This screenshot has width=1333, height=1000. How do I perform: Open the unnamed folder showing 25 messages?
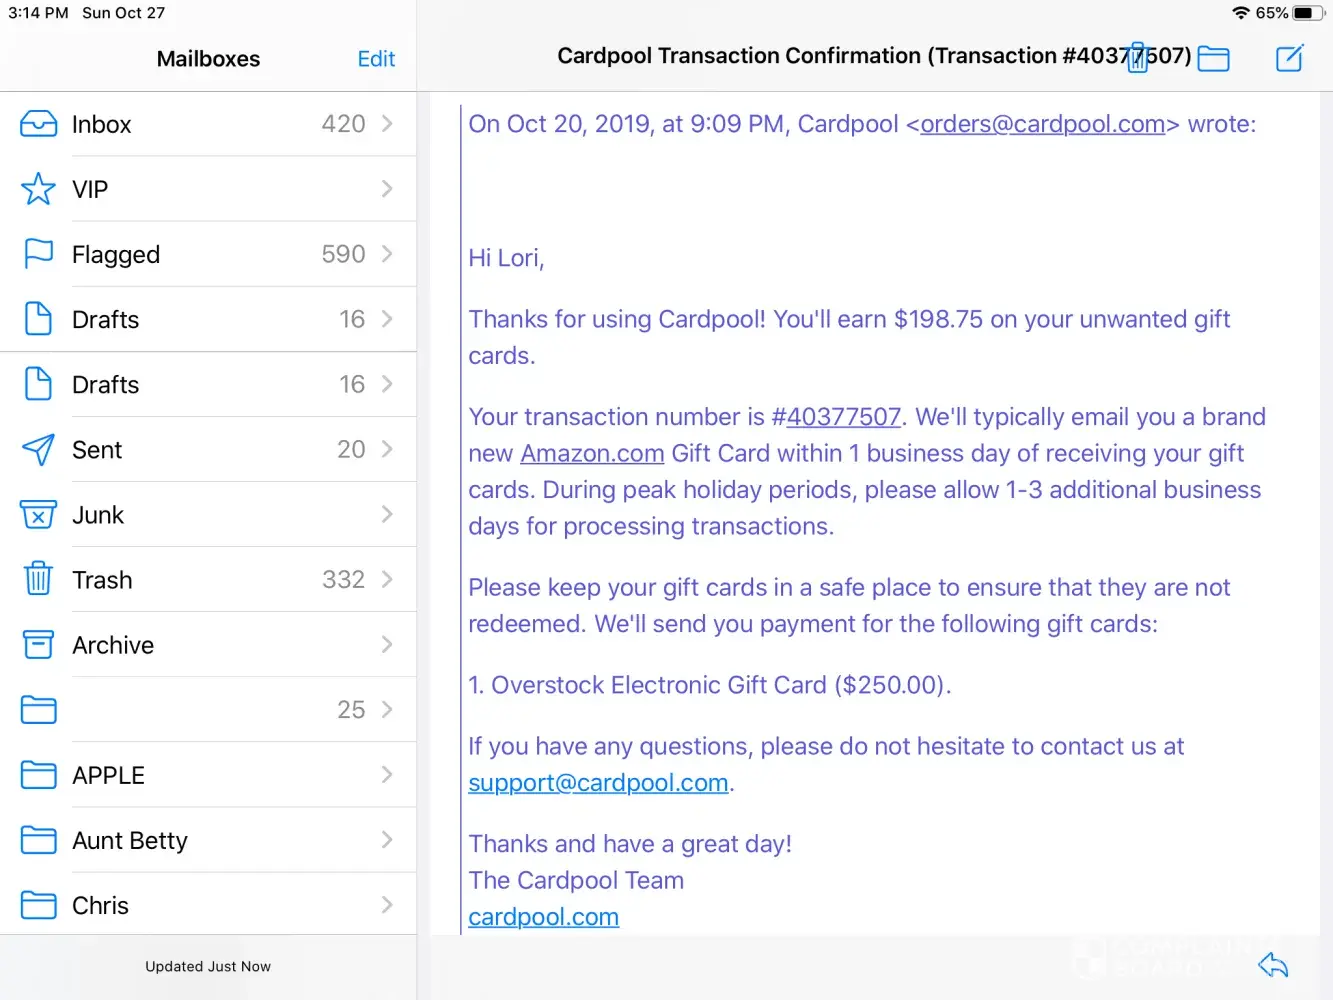coord(200,710)
